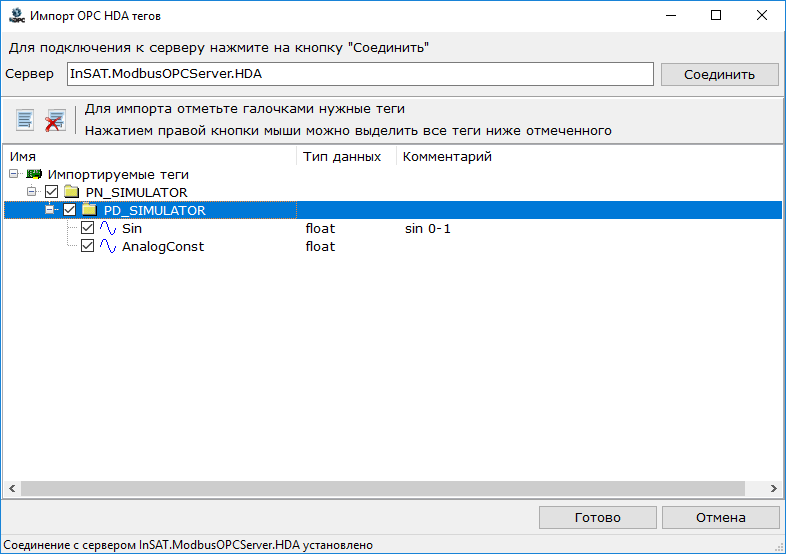
Task: Click the green board icon of Импортируемые теги
Action: tap(34, 174)
